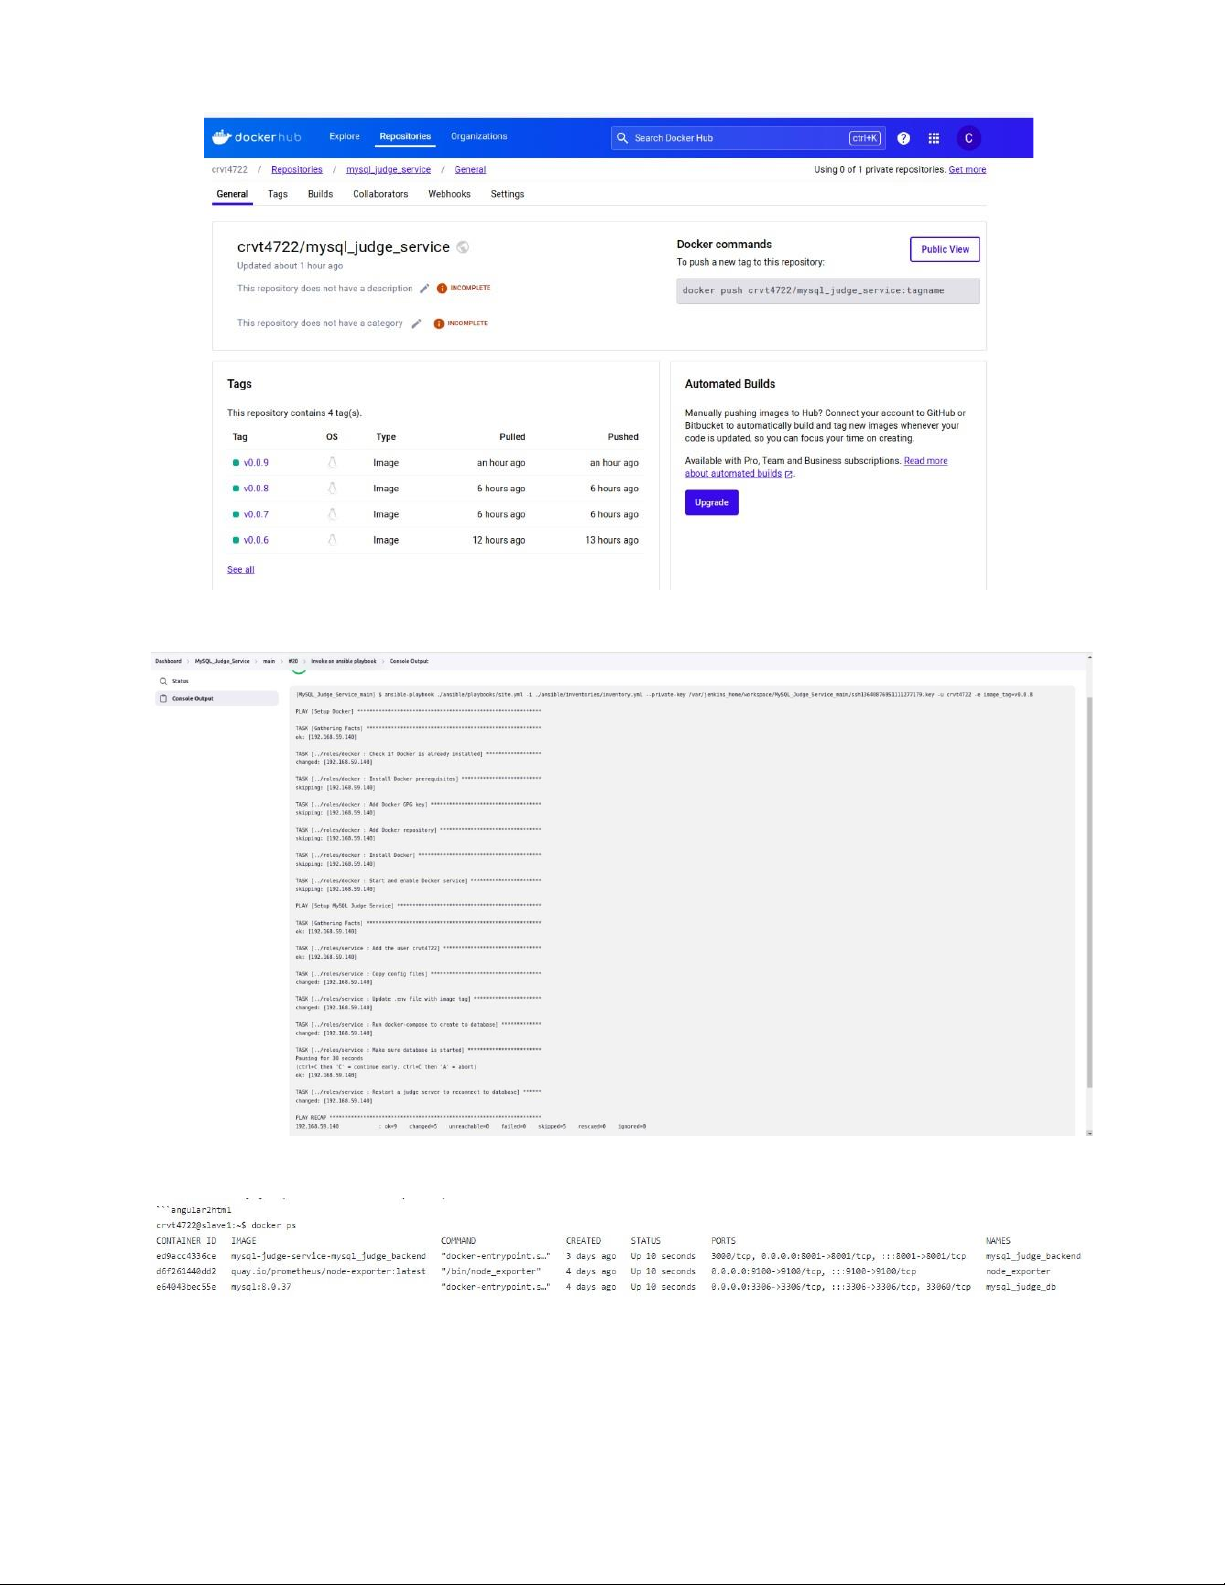Image resolution: width=1225 pixels, height=1585 pixels.
Task: Click the Repositories breadcrumb link
Action: (x=297, y=170)
